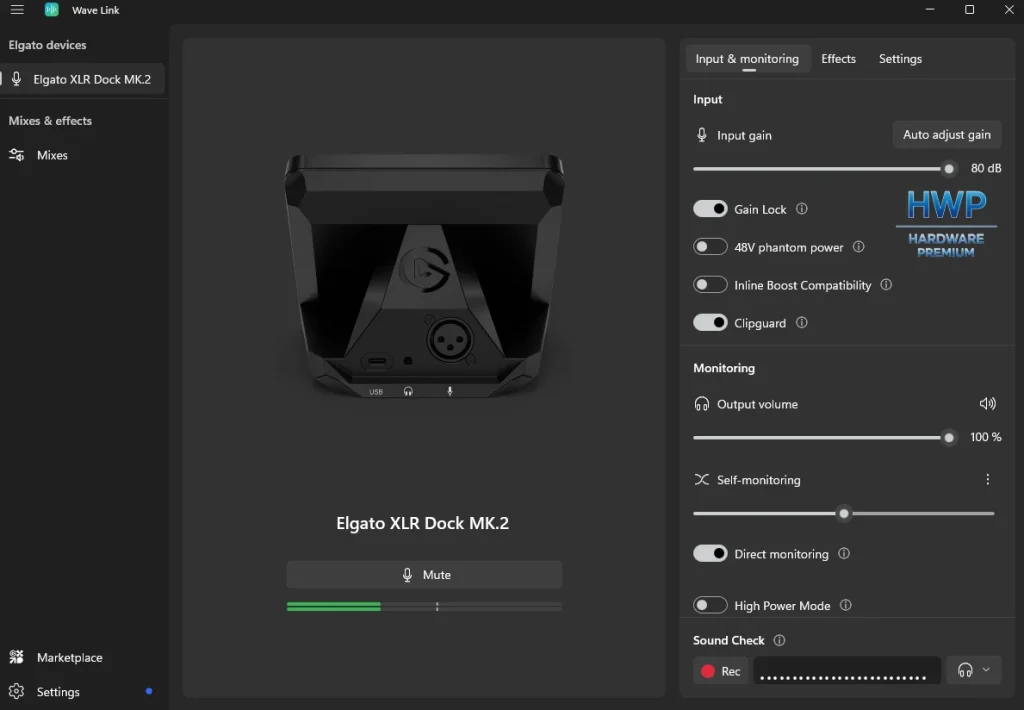
Task: Click the 80 dB gain value
Action: [x=985, y=169]
